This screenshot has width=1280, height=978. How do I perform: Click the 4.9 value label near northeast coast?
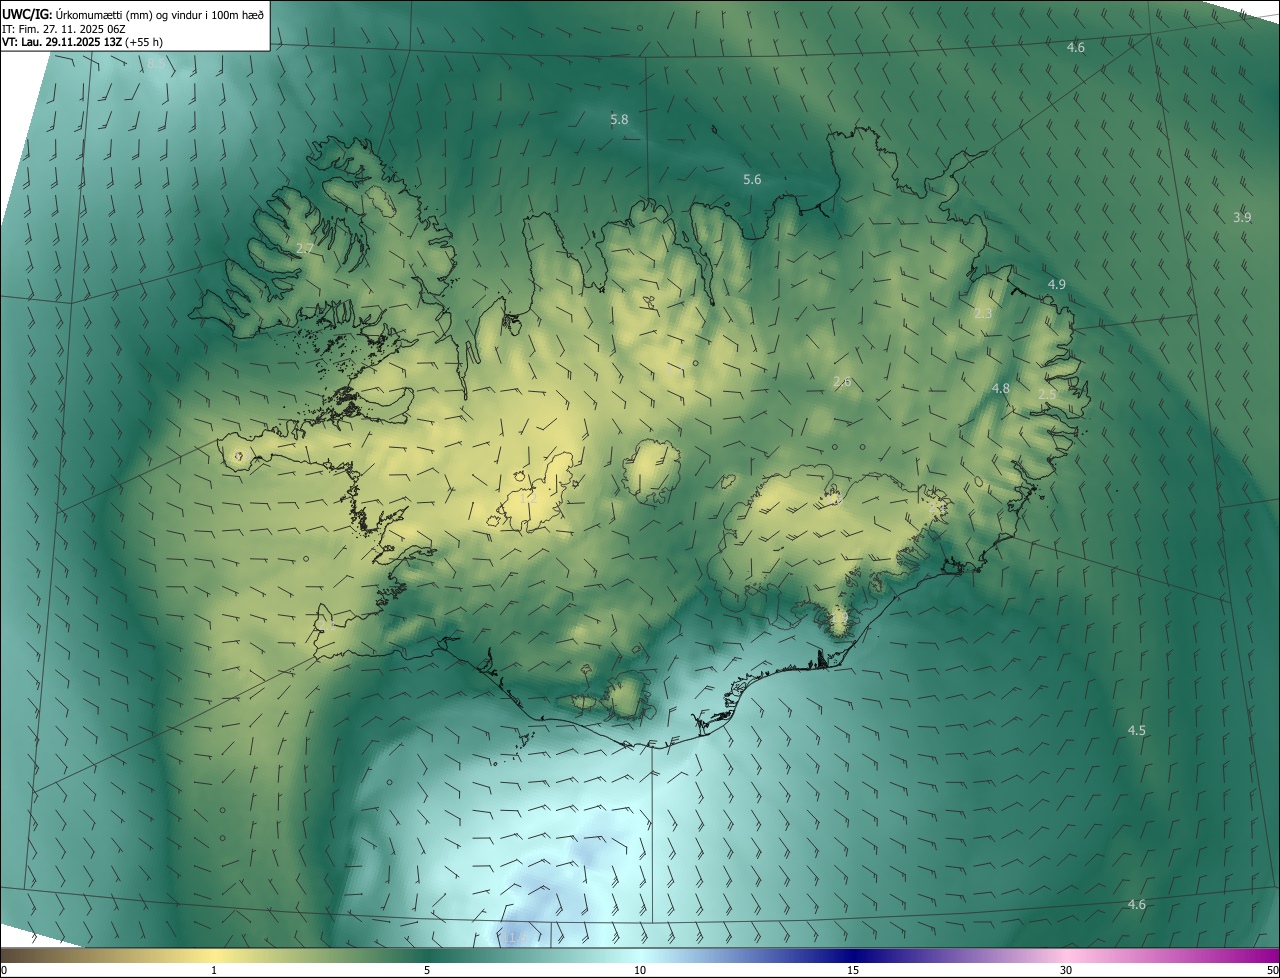1056,284
